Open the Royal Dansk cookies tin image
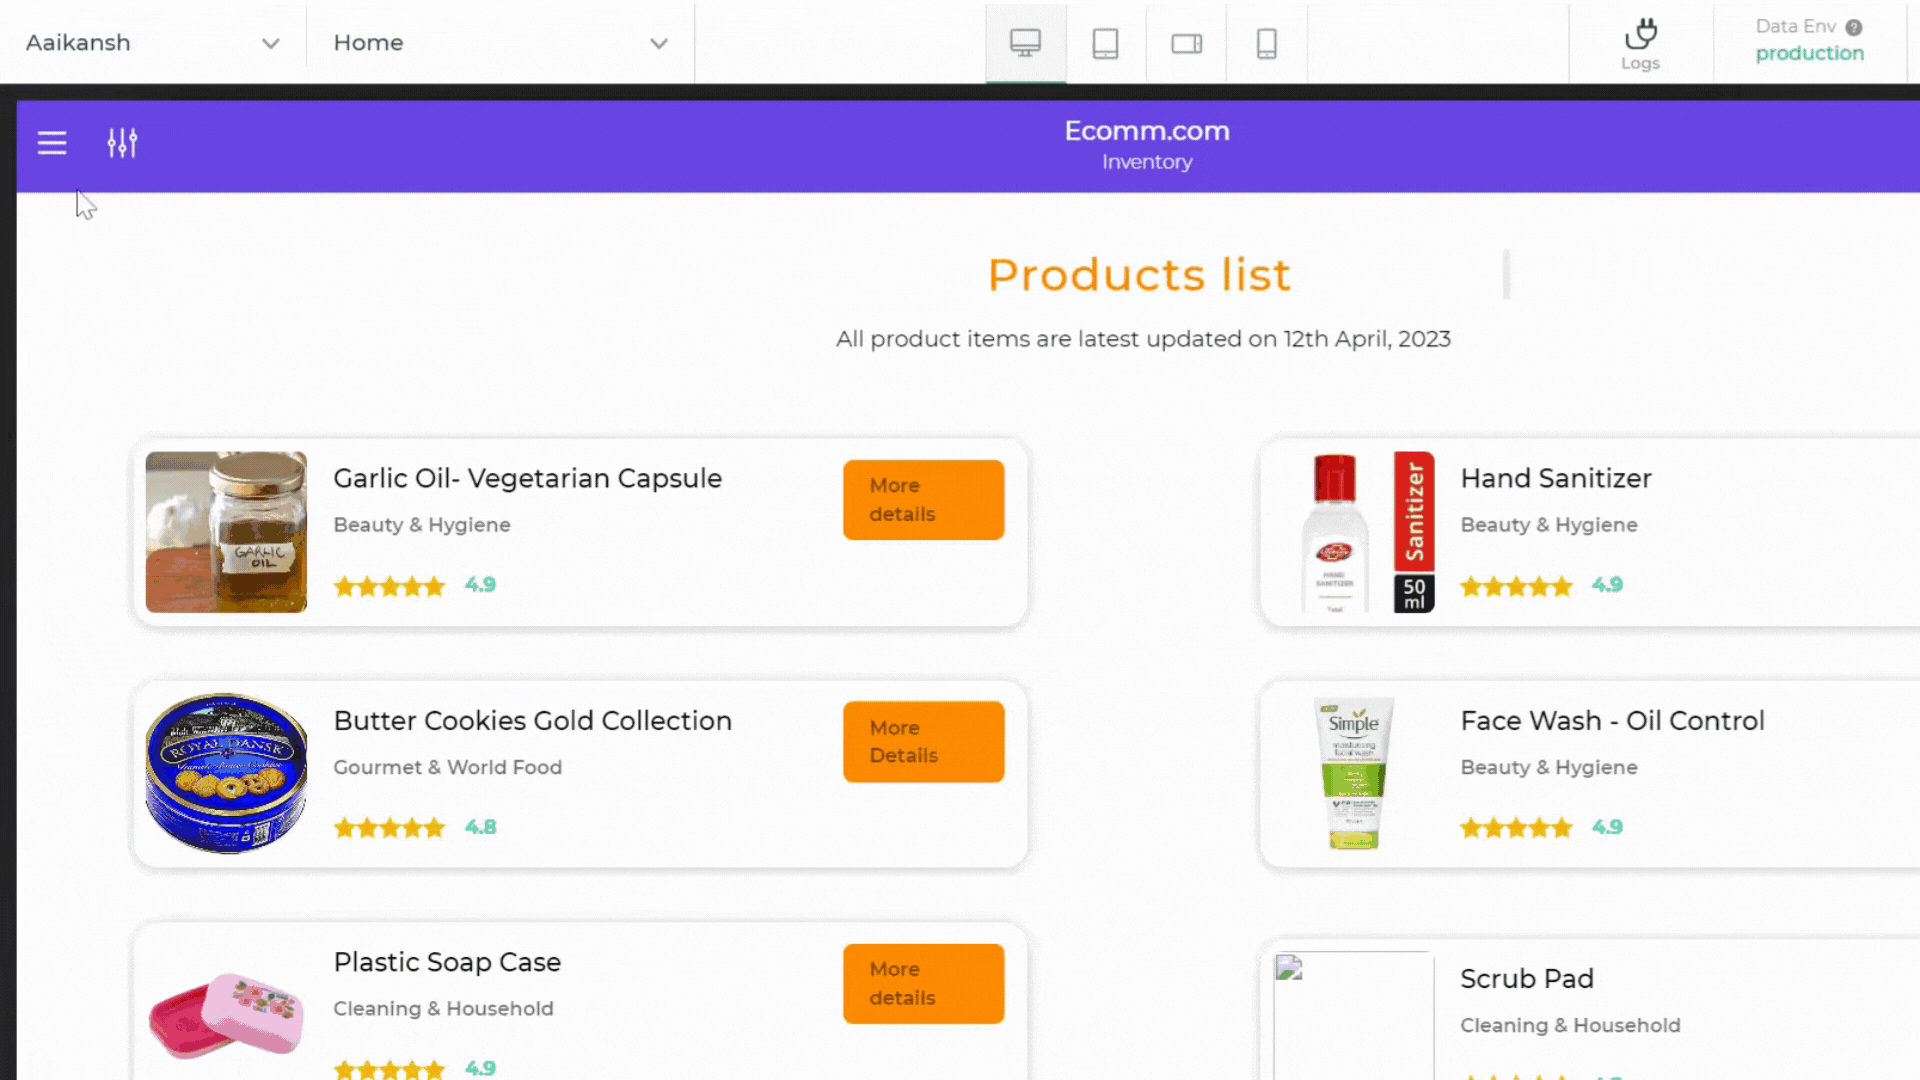Viewport: 1920px width, 1080px height. tap(226, 773)
